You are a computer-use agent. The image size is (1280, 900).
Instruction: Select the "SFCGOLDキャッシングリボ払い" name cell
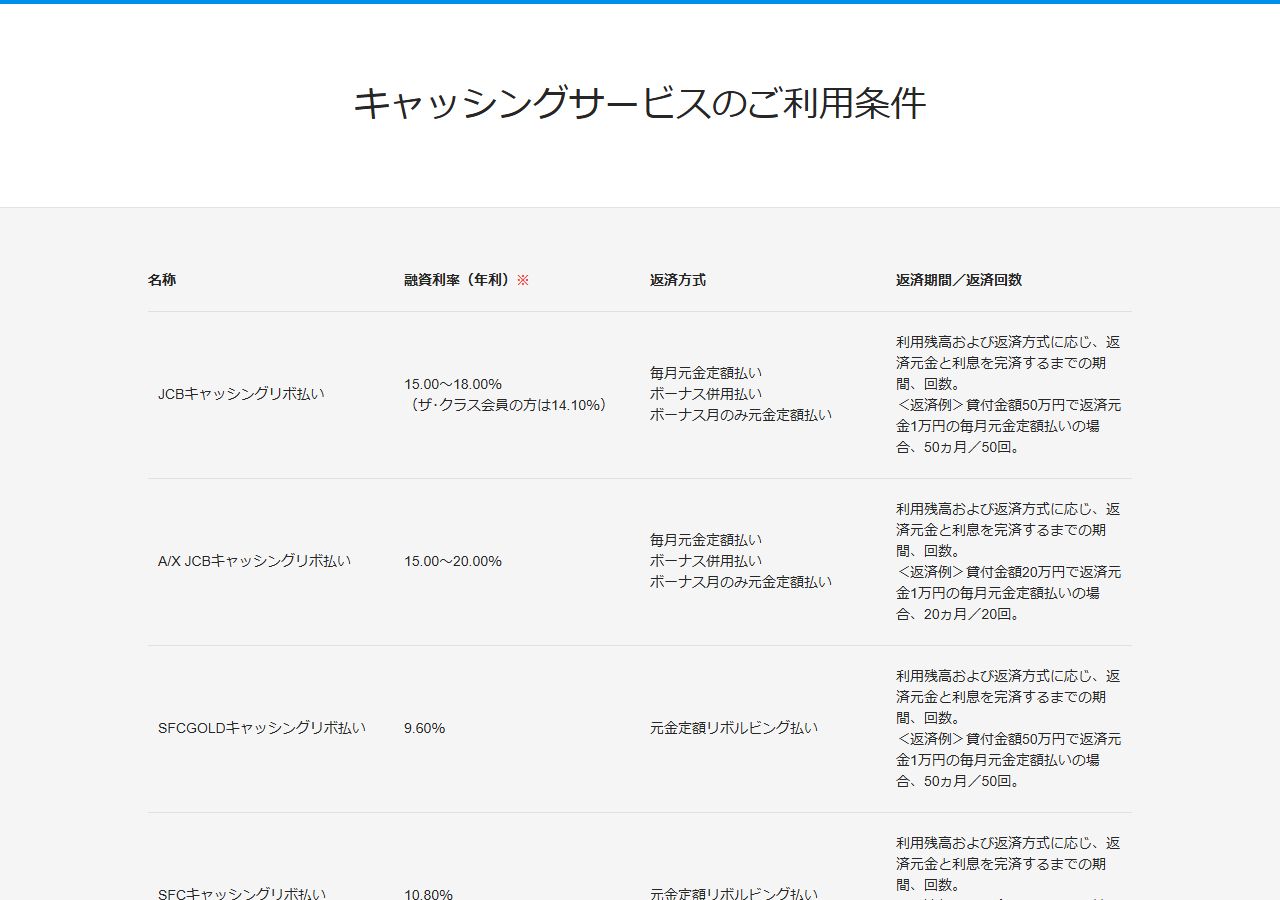click(x=262, y=728)
